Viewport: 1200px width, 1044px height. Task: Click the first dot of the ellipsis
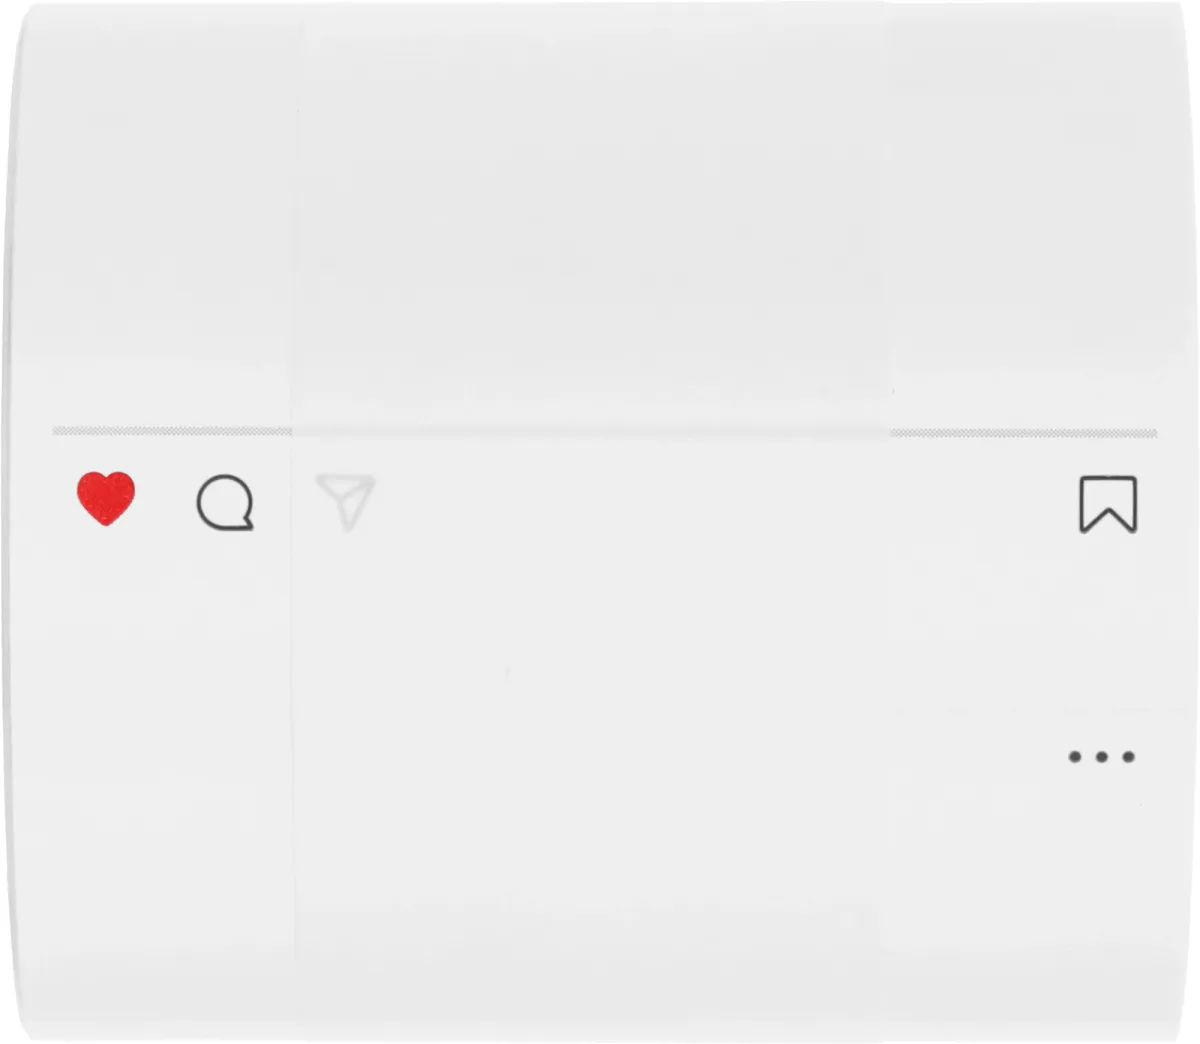click(x=1075, y=757)
